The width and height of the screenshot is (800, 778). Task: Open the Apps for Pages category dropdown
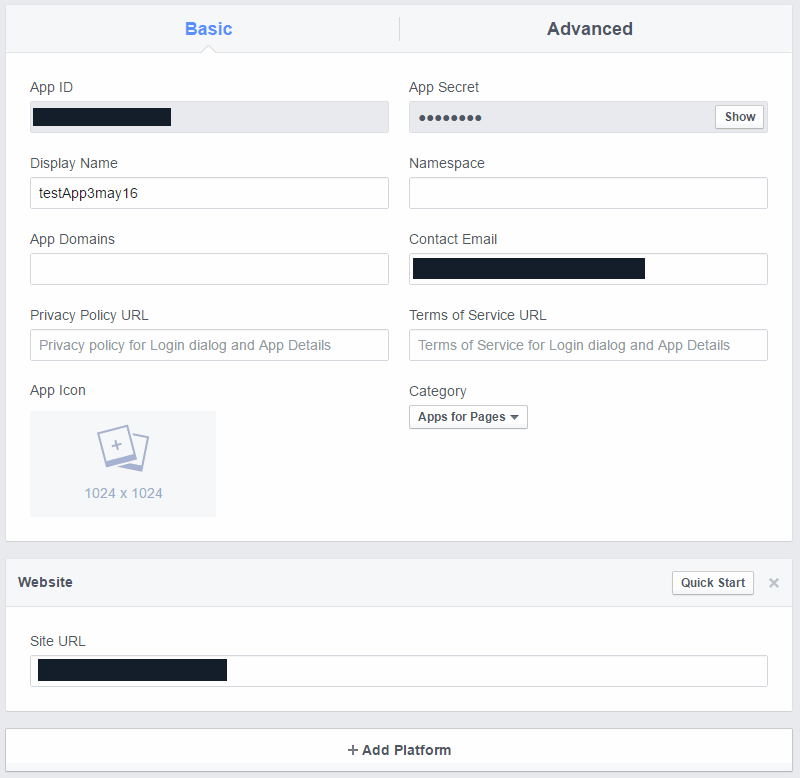tap(468, 417)
